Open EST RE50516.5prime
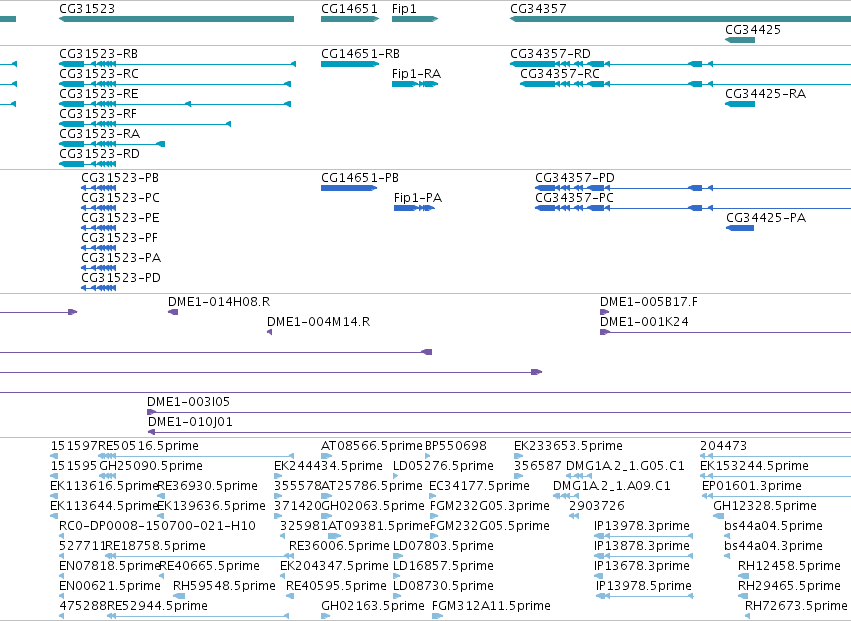This screenshot has width=851, height=621. point(148,446)
